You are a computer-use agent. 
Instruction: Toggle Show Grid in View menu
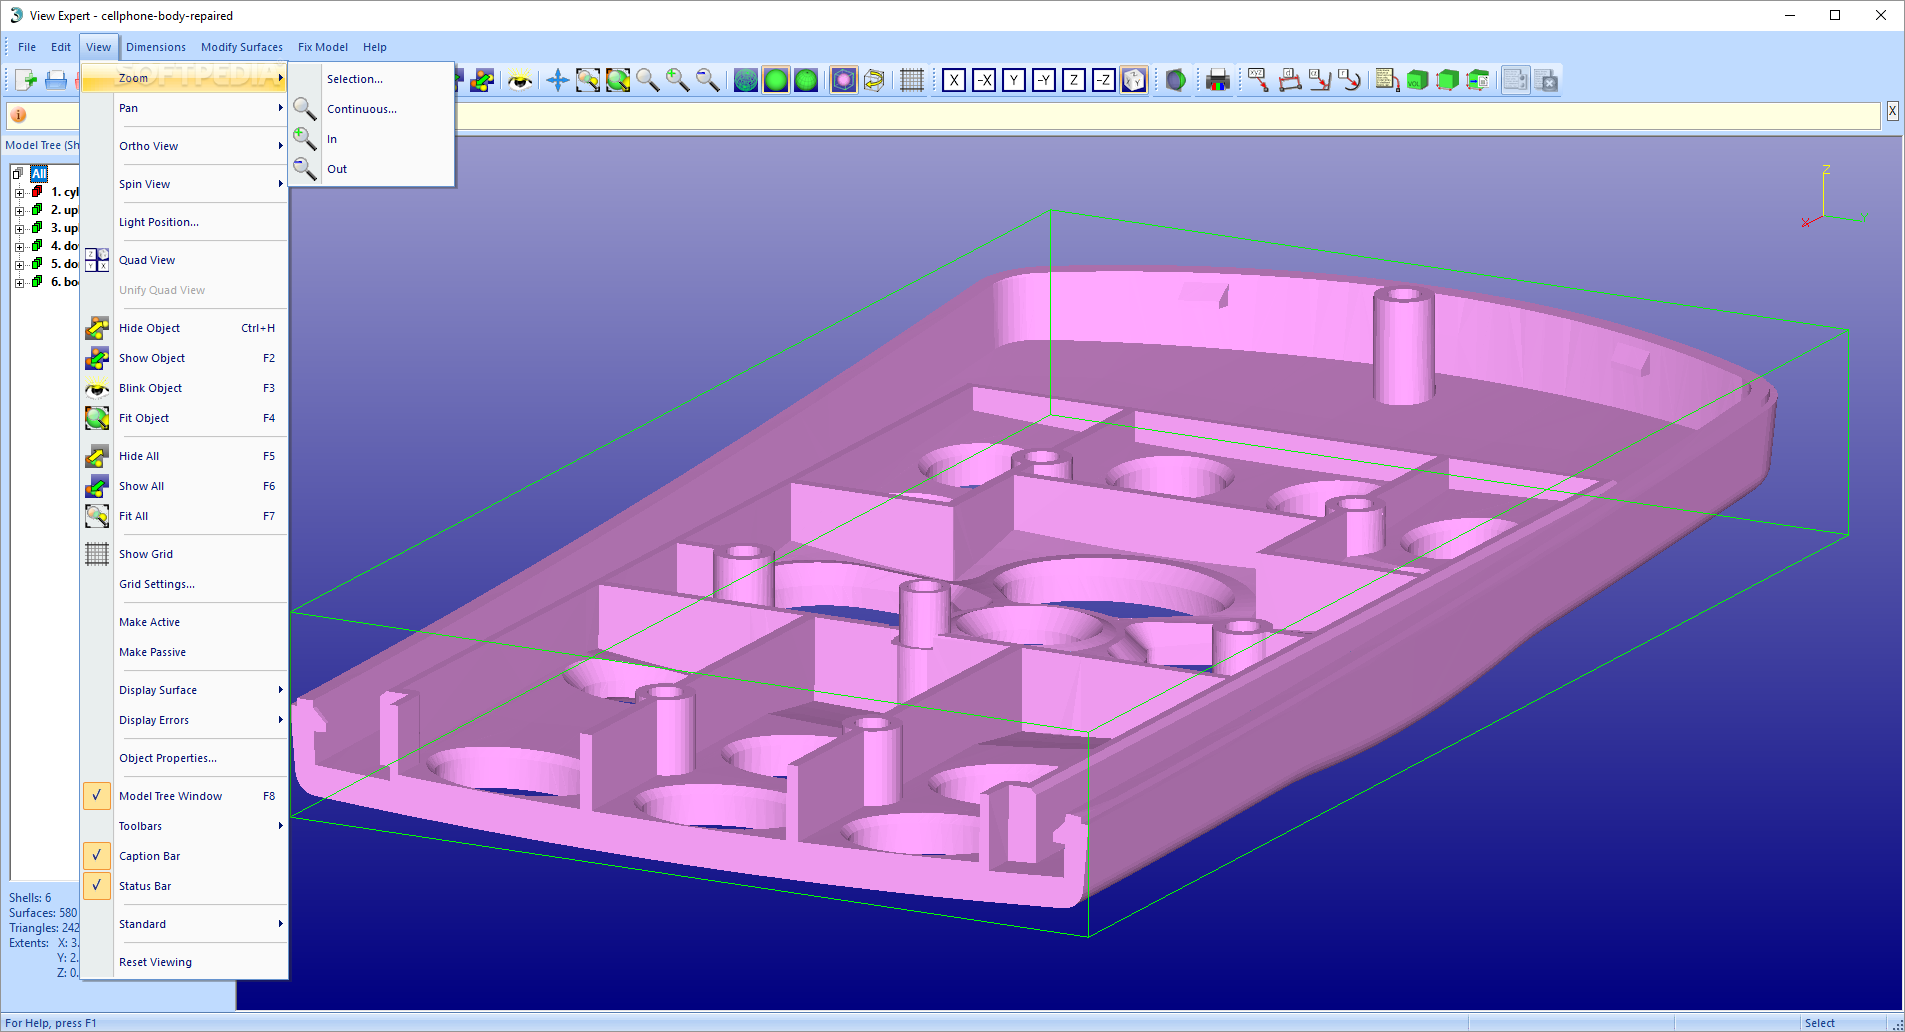(184, 554)
